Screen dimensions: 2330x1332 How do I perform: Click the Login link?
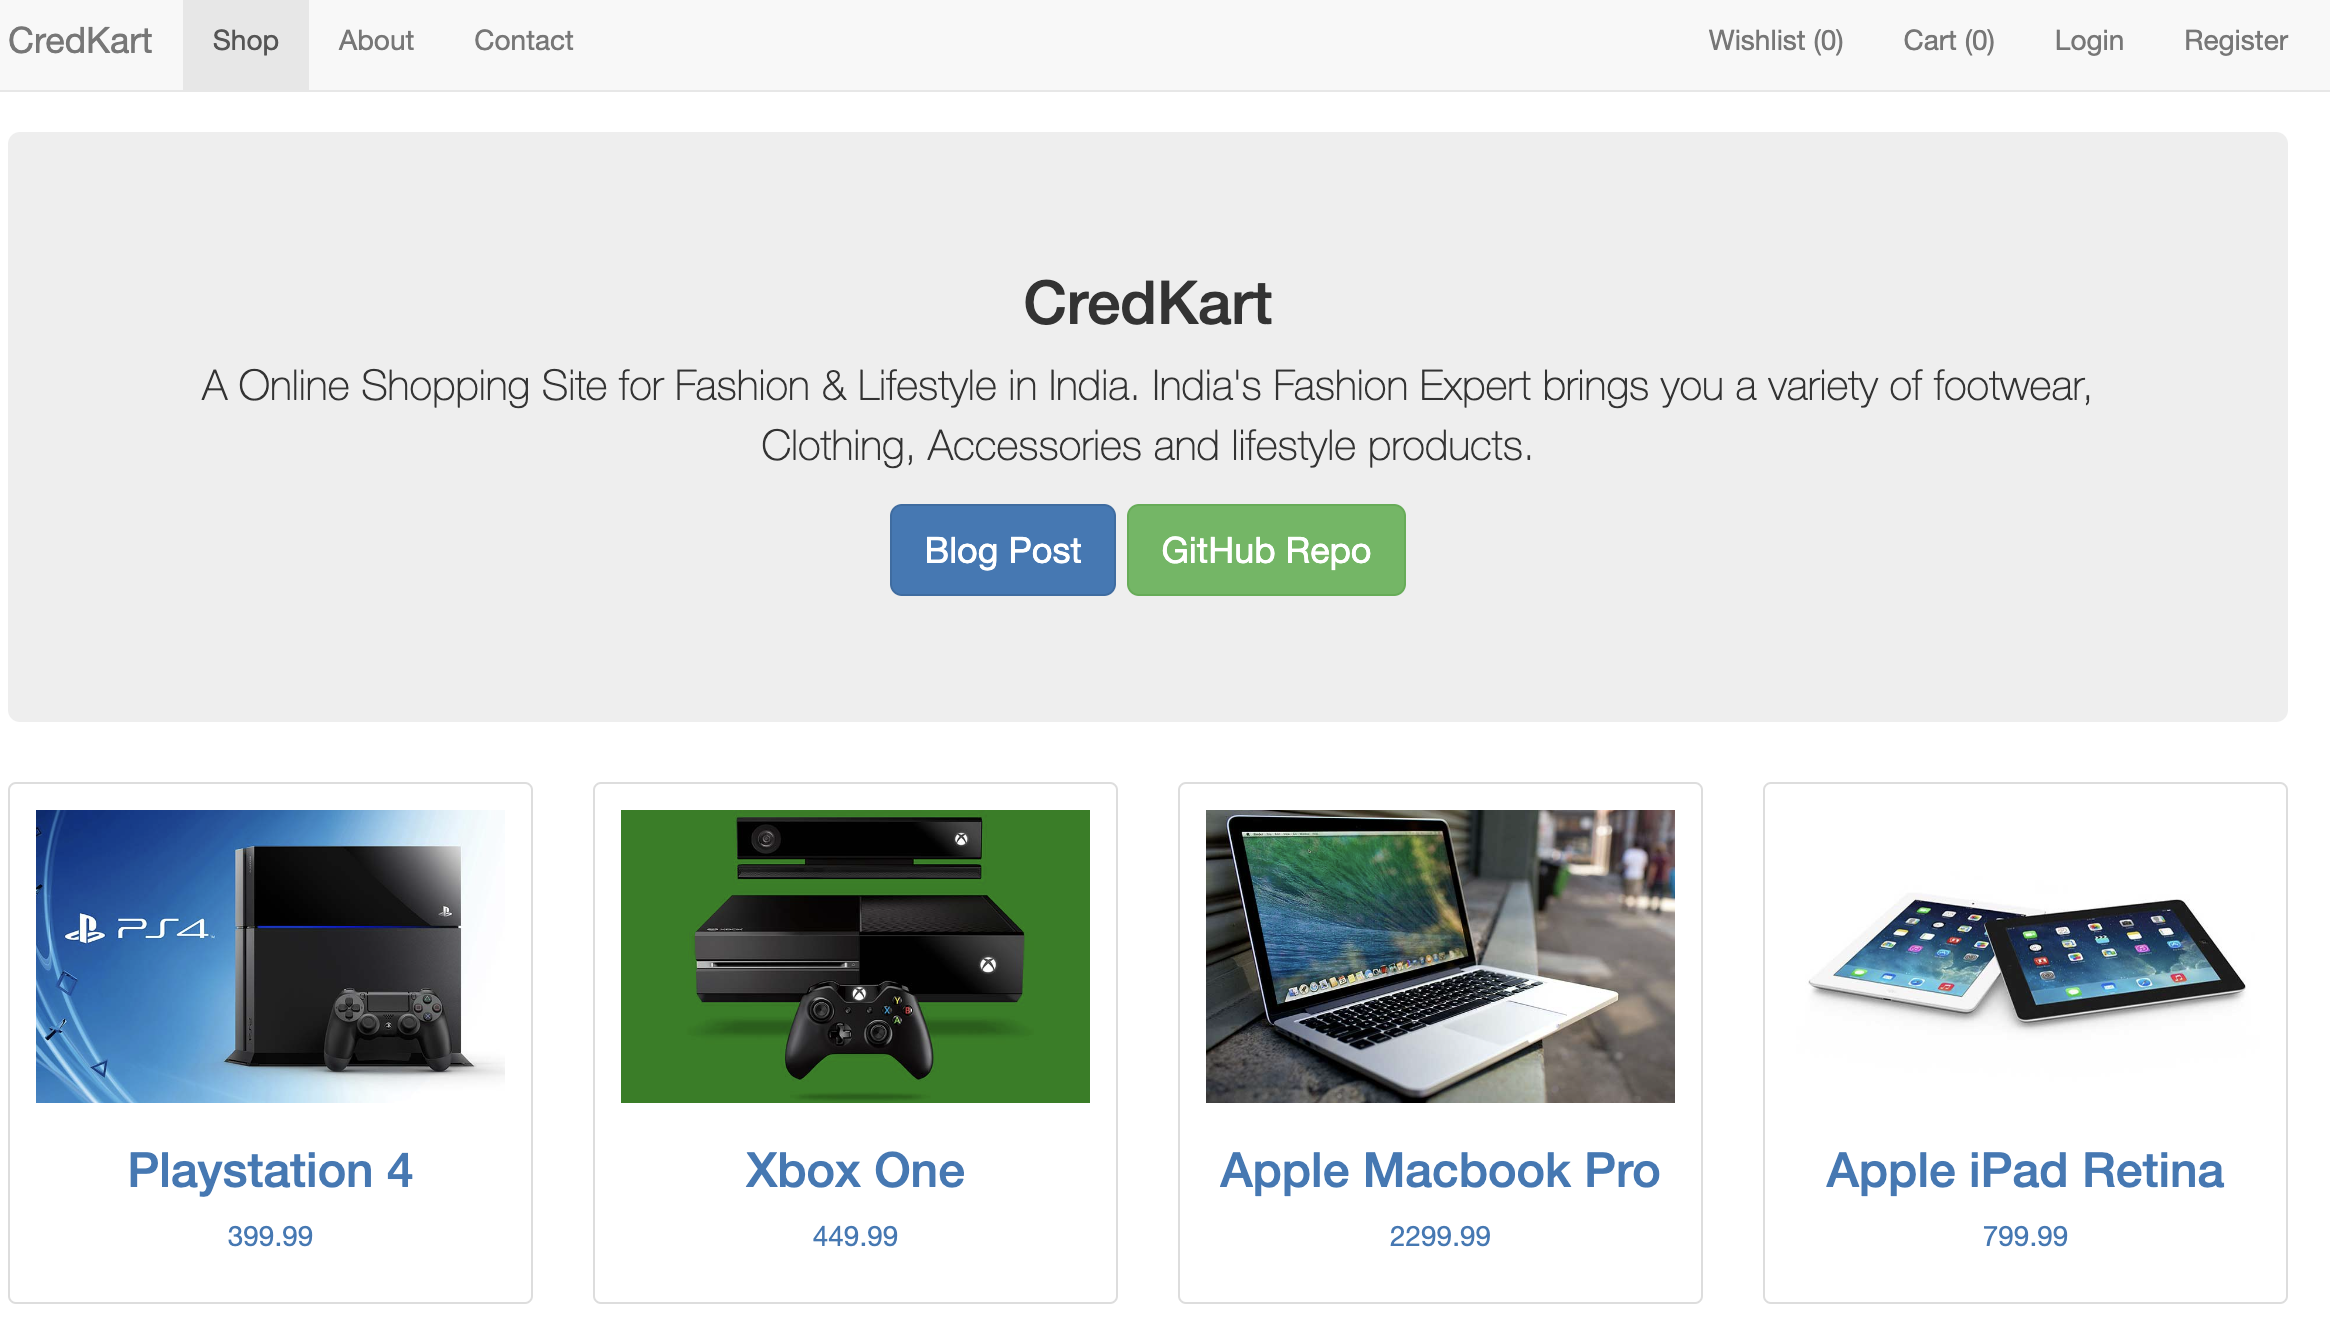(2089, 41)
